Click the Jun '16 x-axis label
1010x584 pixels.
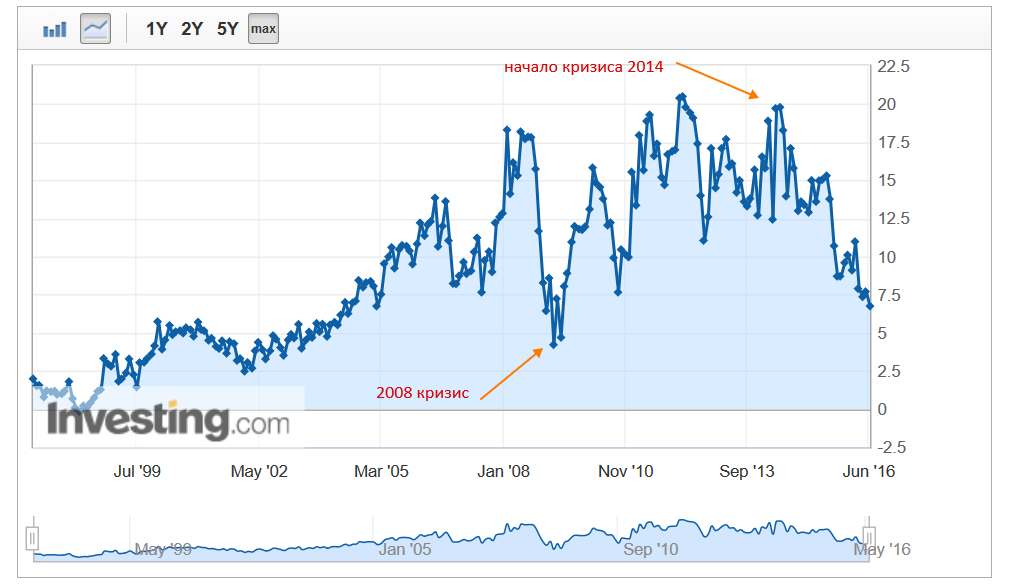(x=869, y=471)
